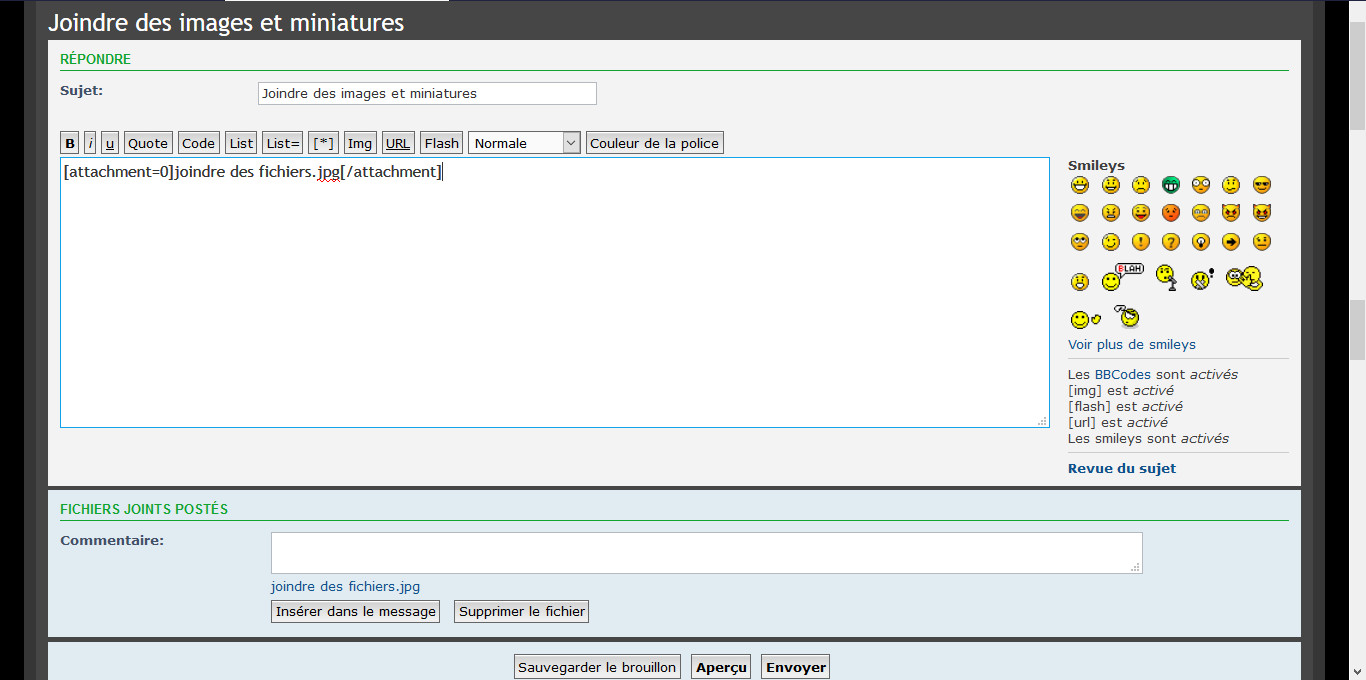Insert the wide-eyed surprised smiley
This screenshot has width=1366, height=680.
click(1201, 185)
